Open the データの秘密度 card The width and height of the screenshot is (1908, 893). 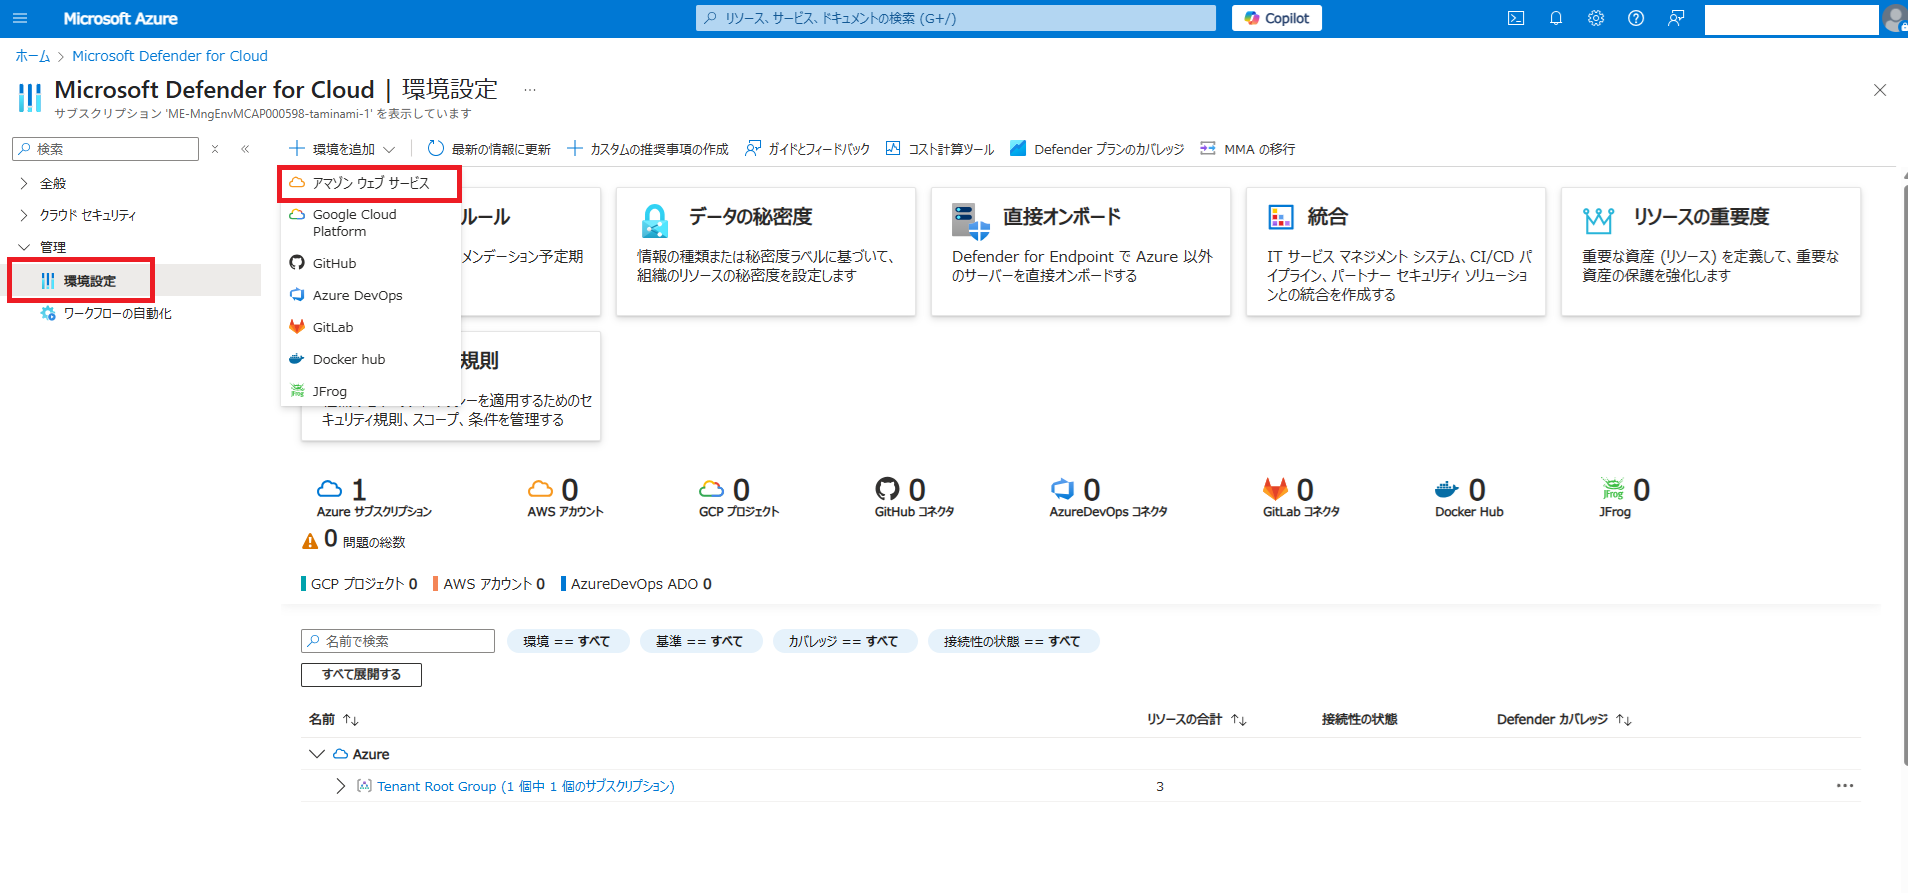coord(766,252)
